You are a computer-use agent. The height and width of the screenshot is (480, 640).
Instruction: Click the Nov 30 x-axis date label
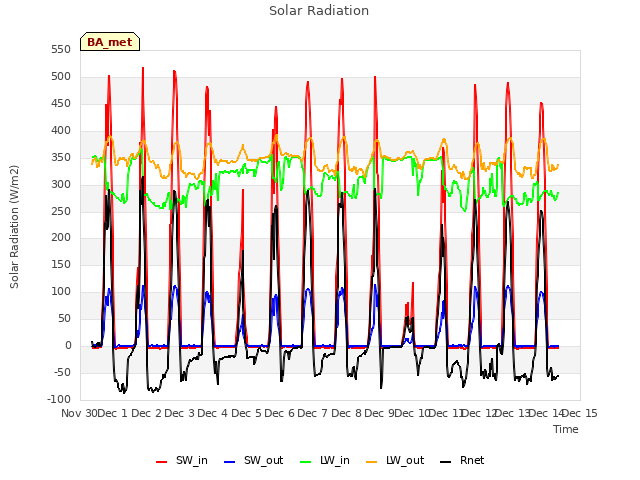[x=79, y=413]
